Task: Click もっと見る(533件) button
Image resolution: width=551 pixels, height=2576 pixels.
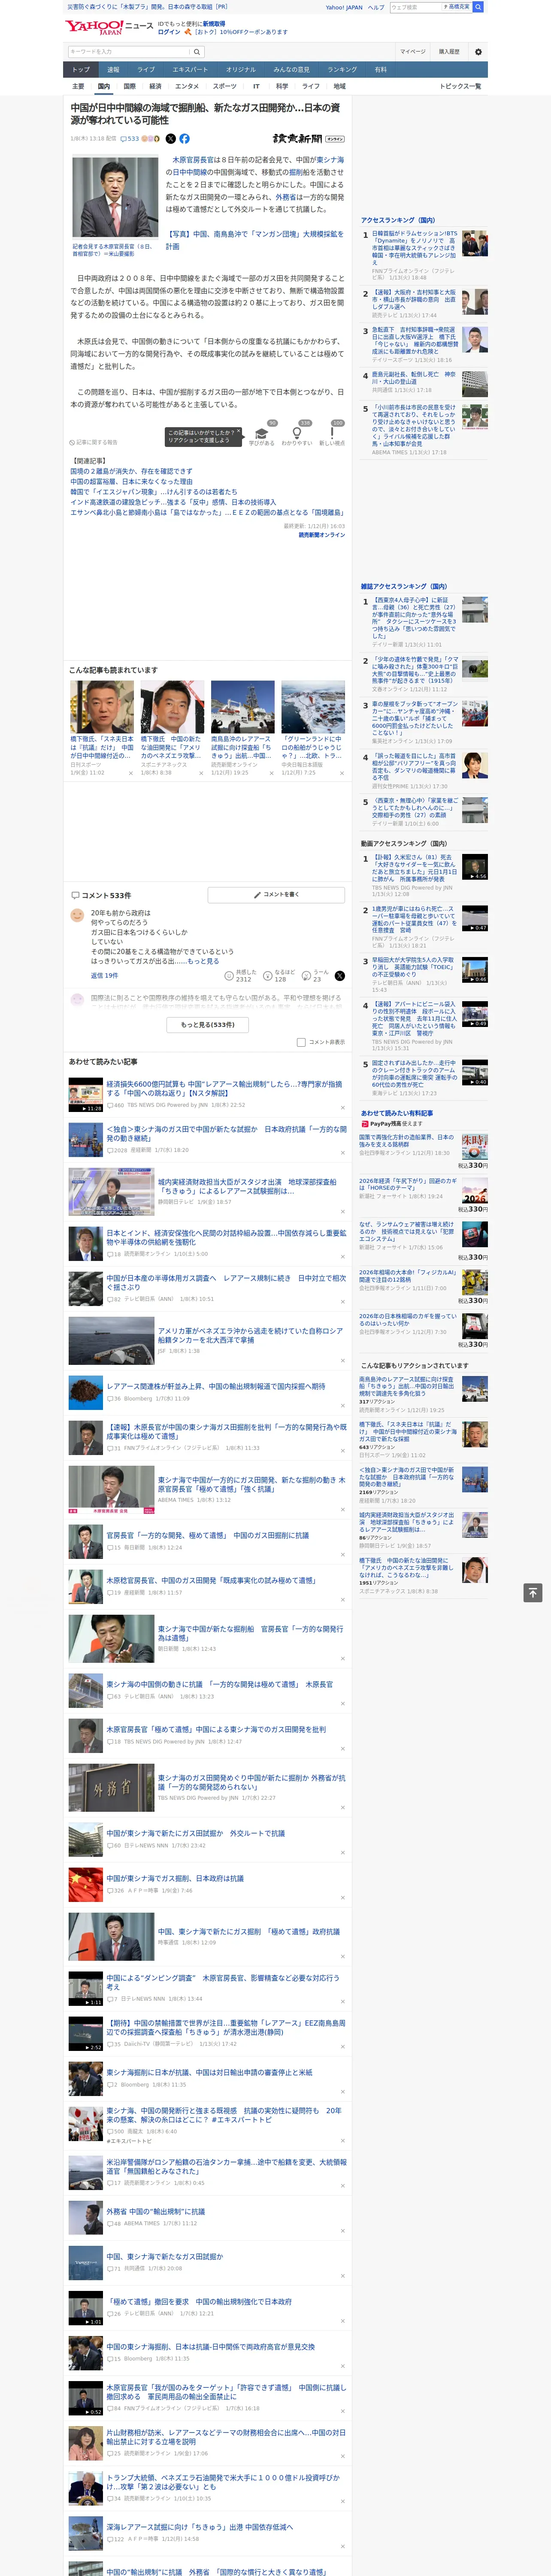Action: tap(207, 1025)
